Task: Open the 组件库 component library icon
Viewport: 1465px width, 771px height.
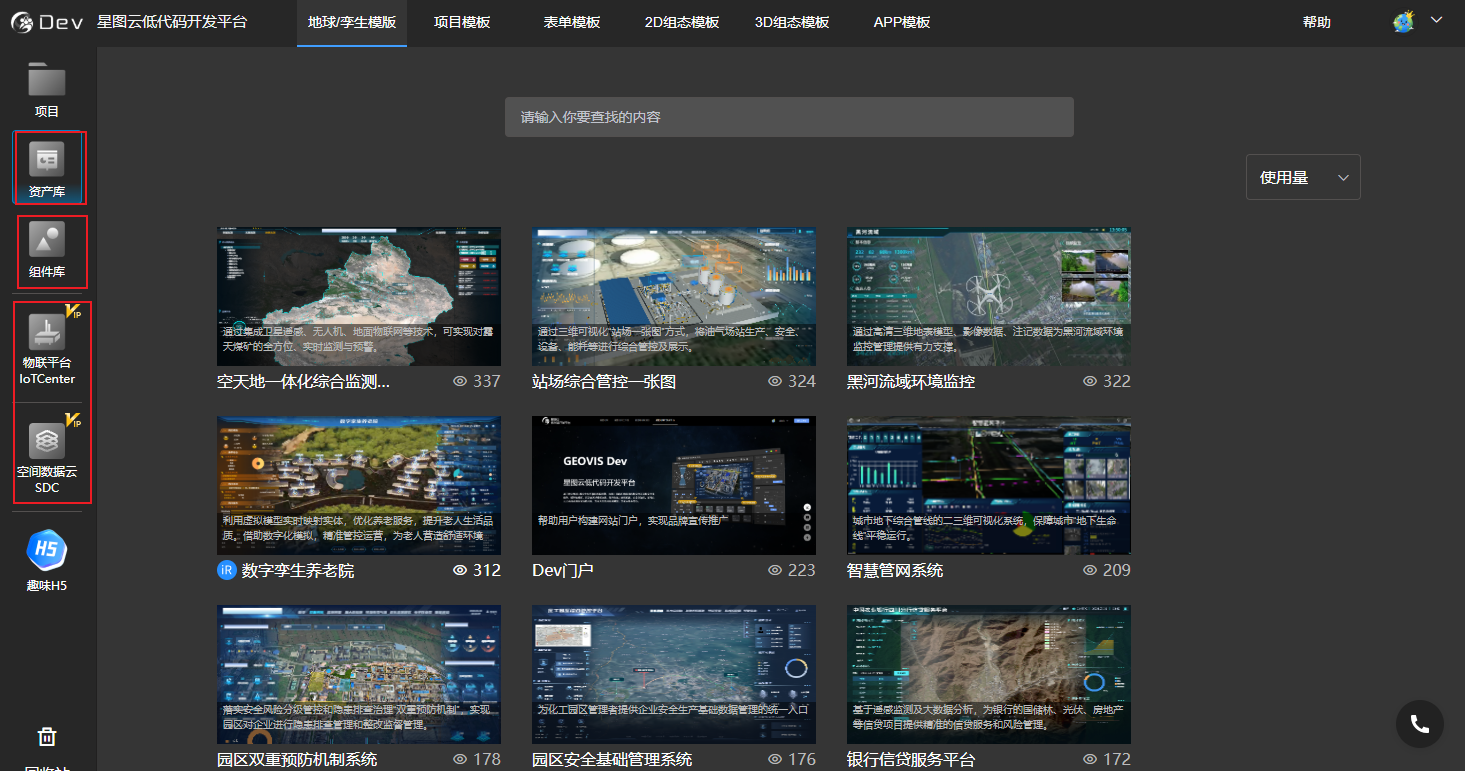Action: (47, 240)
